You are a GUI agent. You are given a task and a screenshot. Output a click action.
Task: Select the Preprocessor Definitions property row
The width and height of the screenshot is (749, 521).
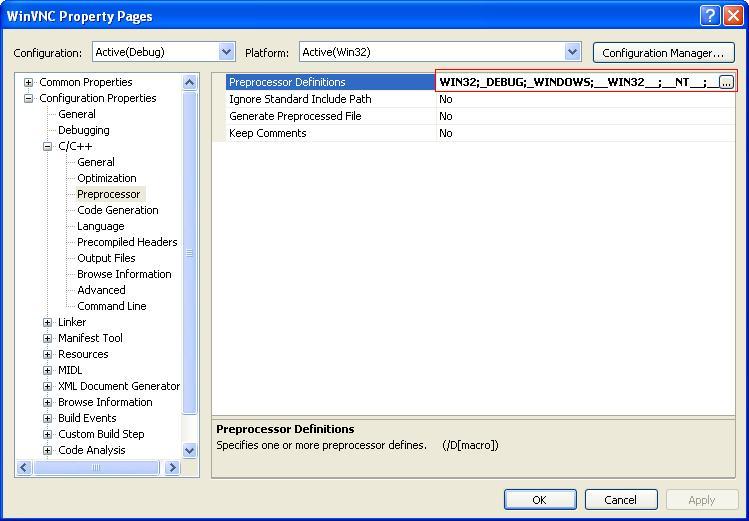point(331,82)
